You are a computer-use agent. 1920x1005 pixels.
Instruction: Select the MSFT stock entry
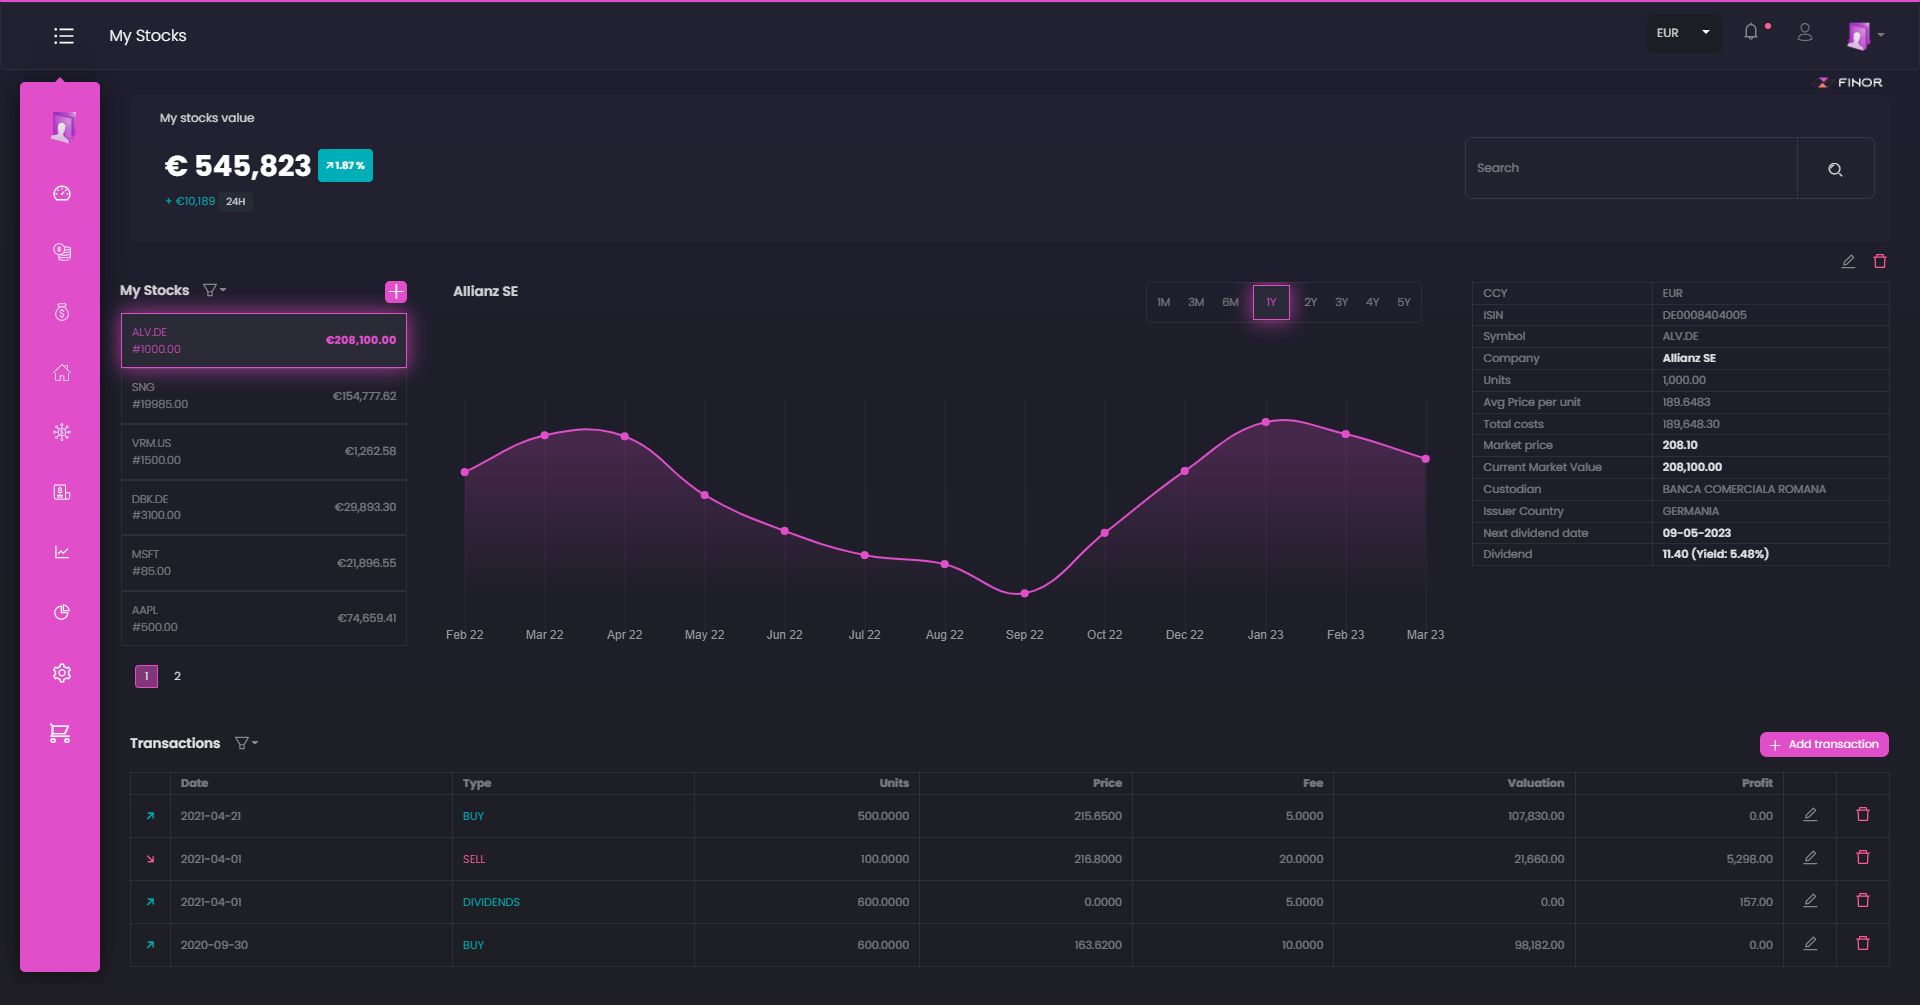point(263,563)
